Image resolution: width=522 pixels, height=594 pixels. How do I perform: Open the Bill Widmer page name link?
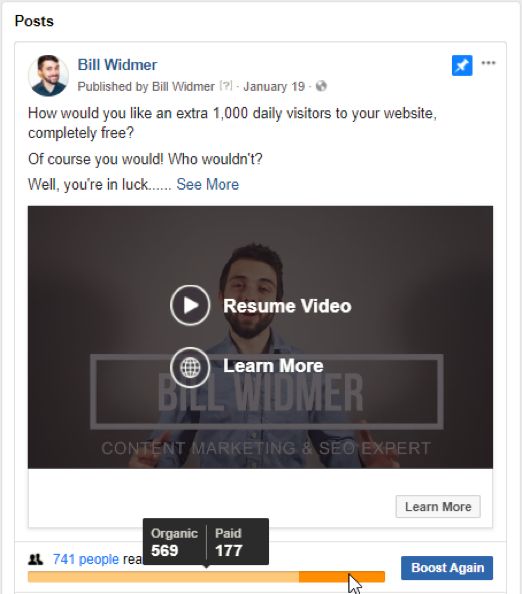click(x=117, y=65)
